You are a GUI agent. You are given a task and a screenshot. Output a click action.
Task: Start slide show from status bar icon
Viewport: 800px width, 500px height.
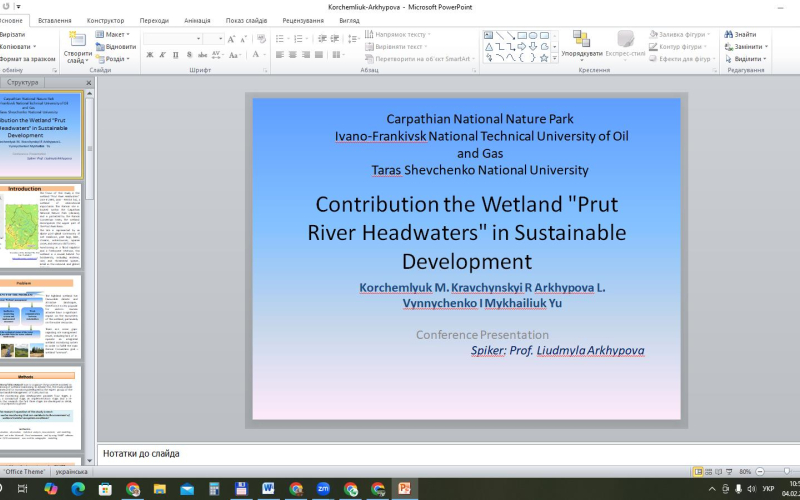pos(729,471)
